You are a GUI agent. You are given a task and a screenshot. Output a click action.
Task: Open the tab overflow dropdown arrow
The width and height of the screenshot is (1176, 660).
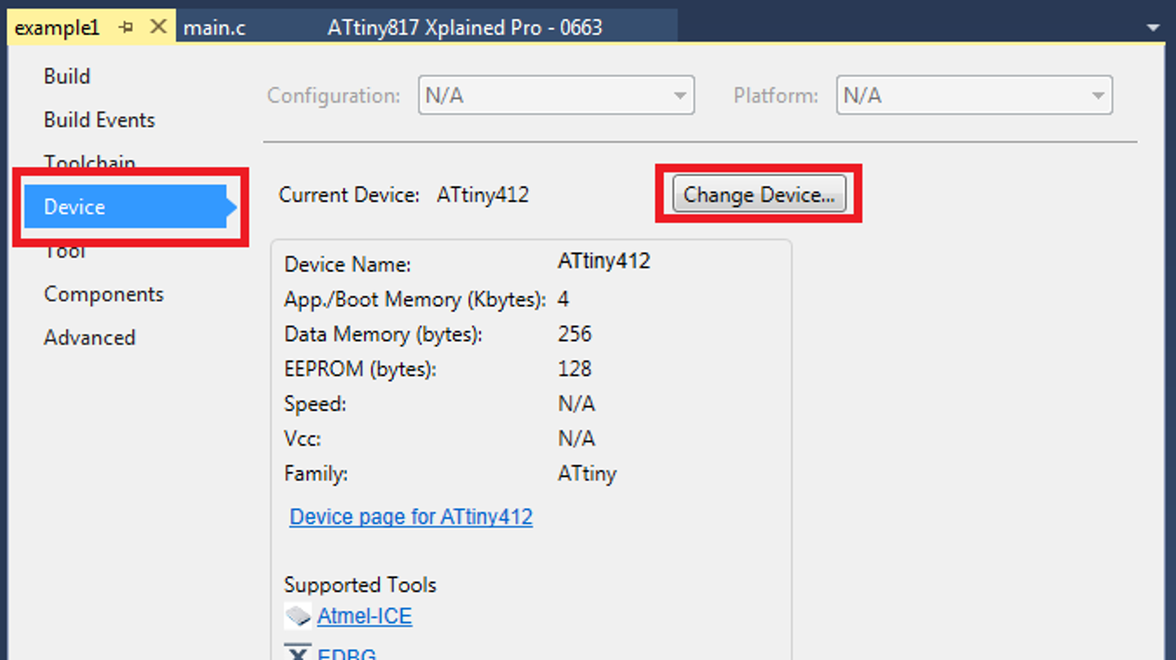pos(1153,28)
